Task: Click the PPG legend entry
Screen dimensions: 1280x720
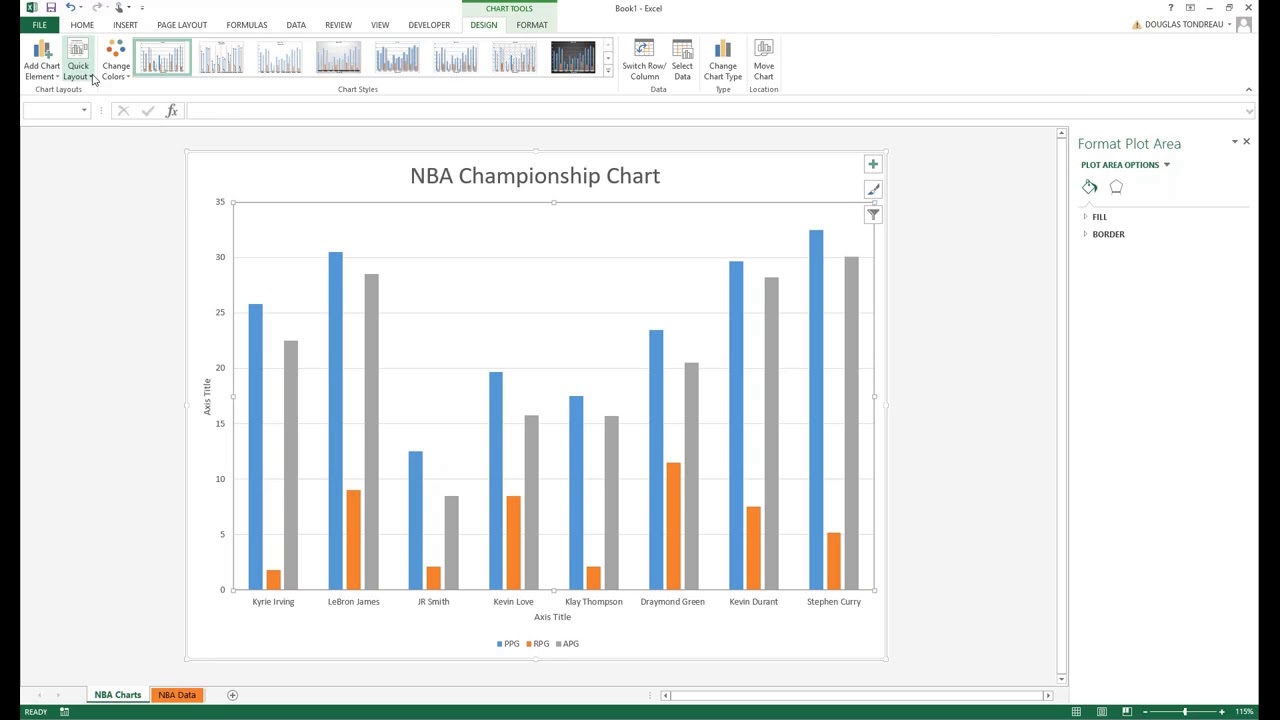Action: [x=508, y=644]
